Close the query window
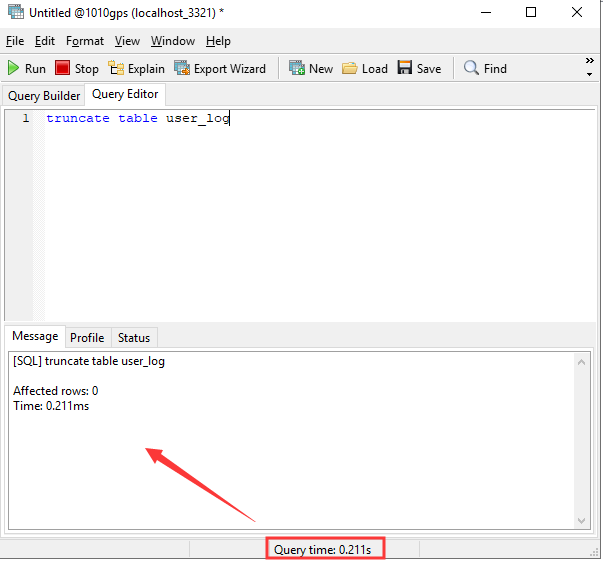 click(577, 12)
